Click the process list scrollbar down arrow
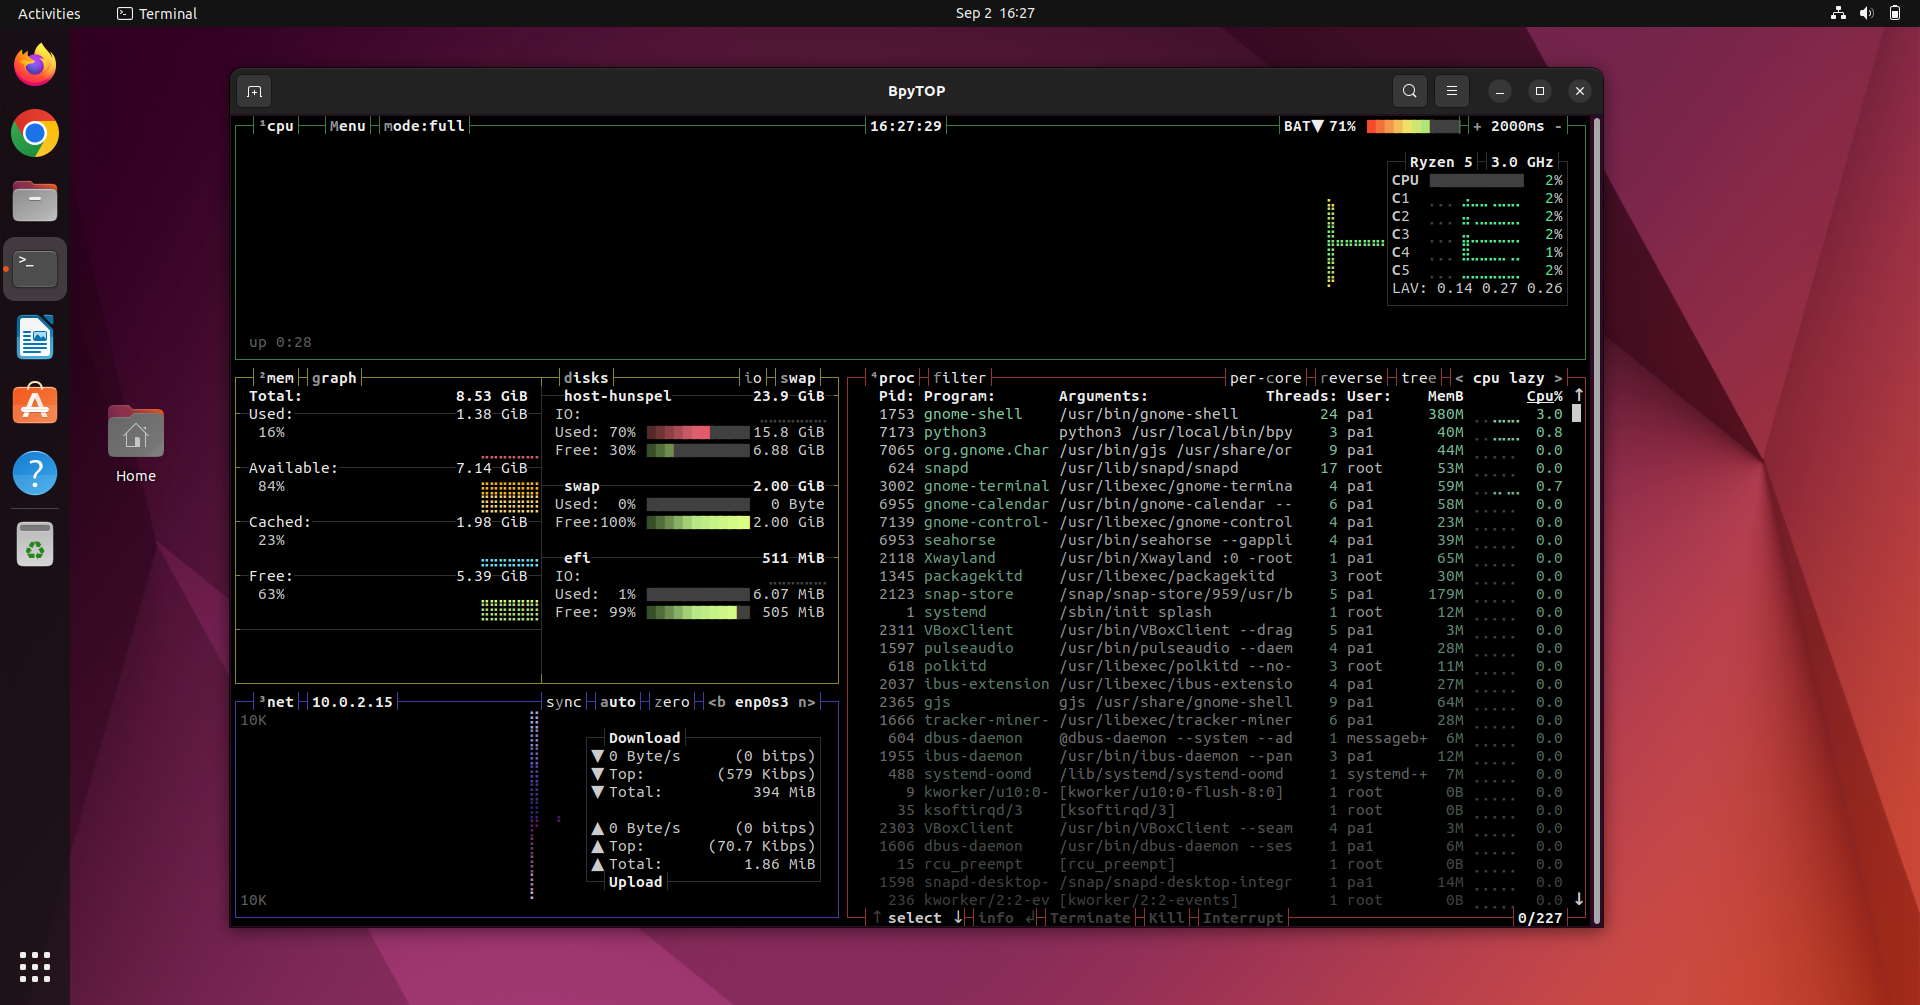Viewport: 1920px width, 1005px height. click(x=1580, y=900)
